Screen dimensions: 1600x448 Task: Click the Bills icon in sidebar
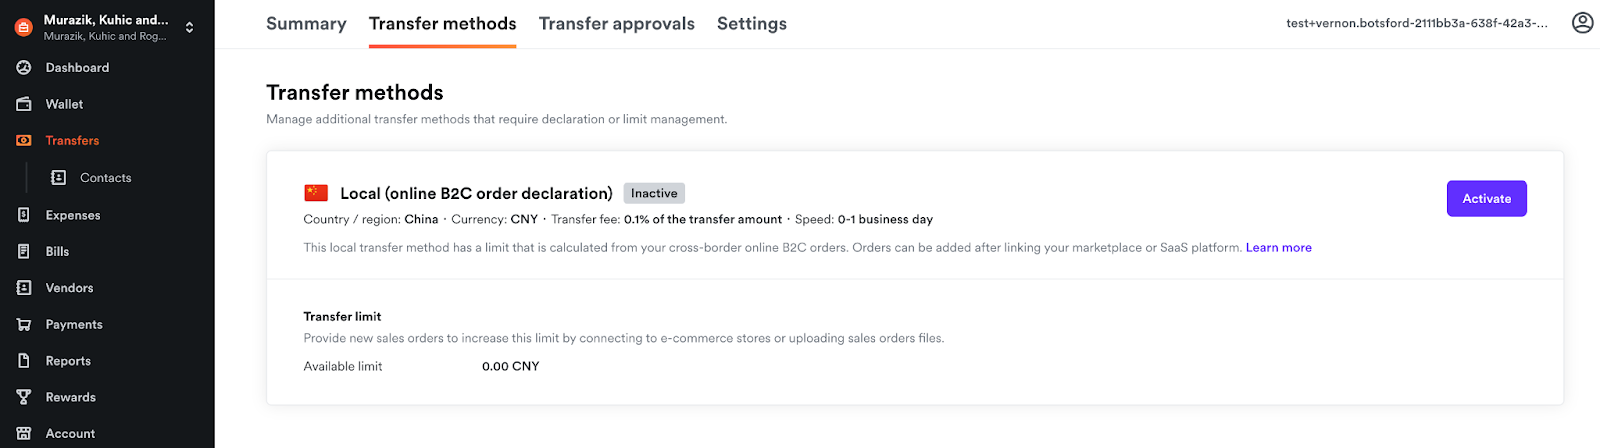pos(24,252)
